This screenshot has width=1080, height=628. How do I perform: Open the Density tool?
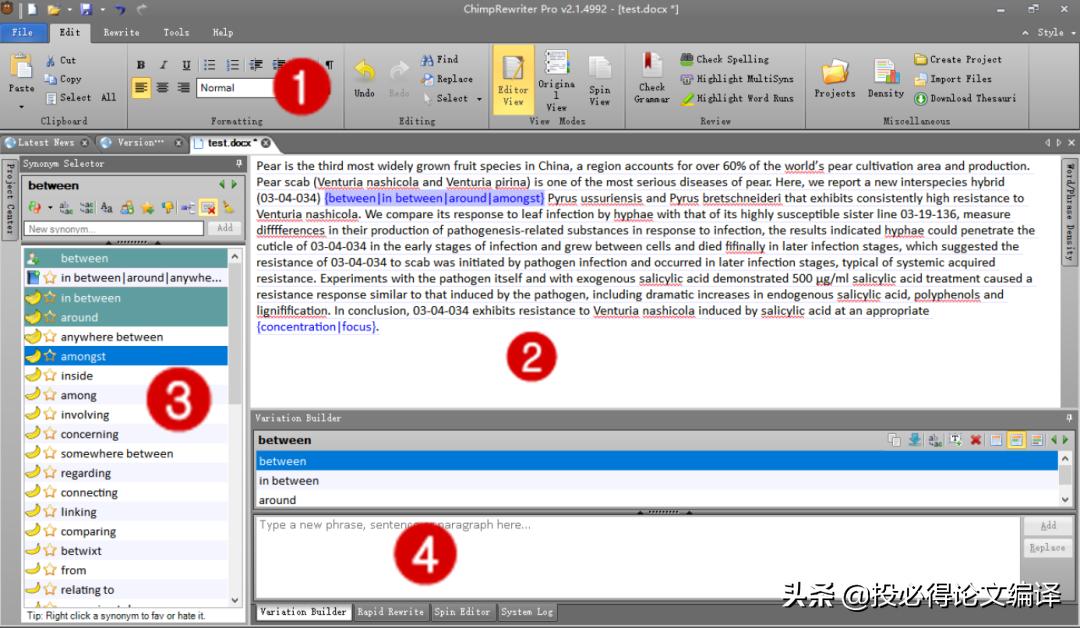click(x=885, y=73)
